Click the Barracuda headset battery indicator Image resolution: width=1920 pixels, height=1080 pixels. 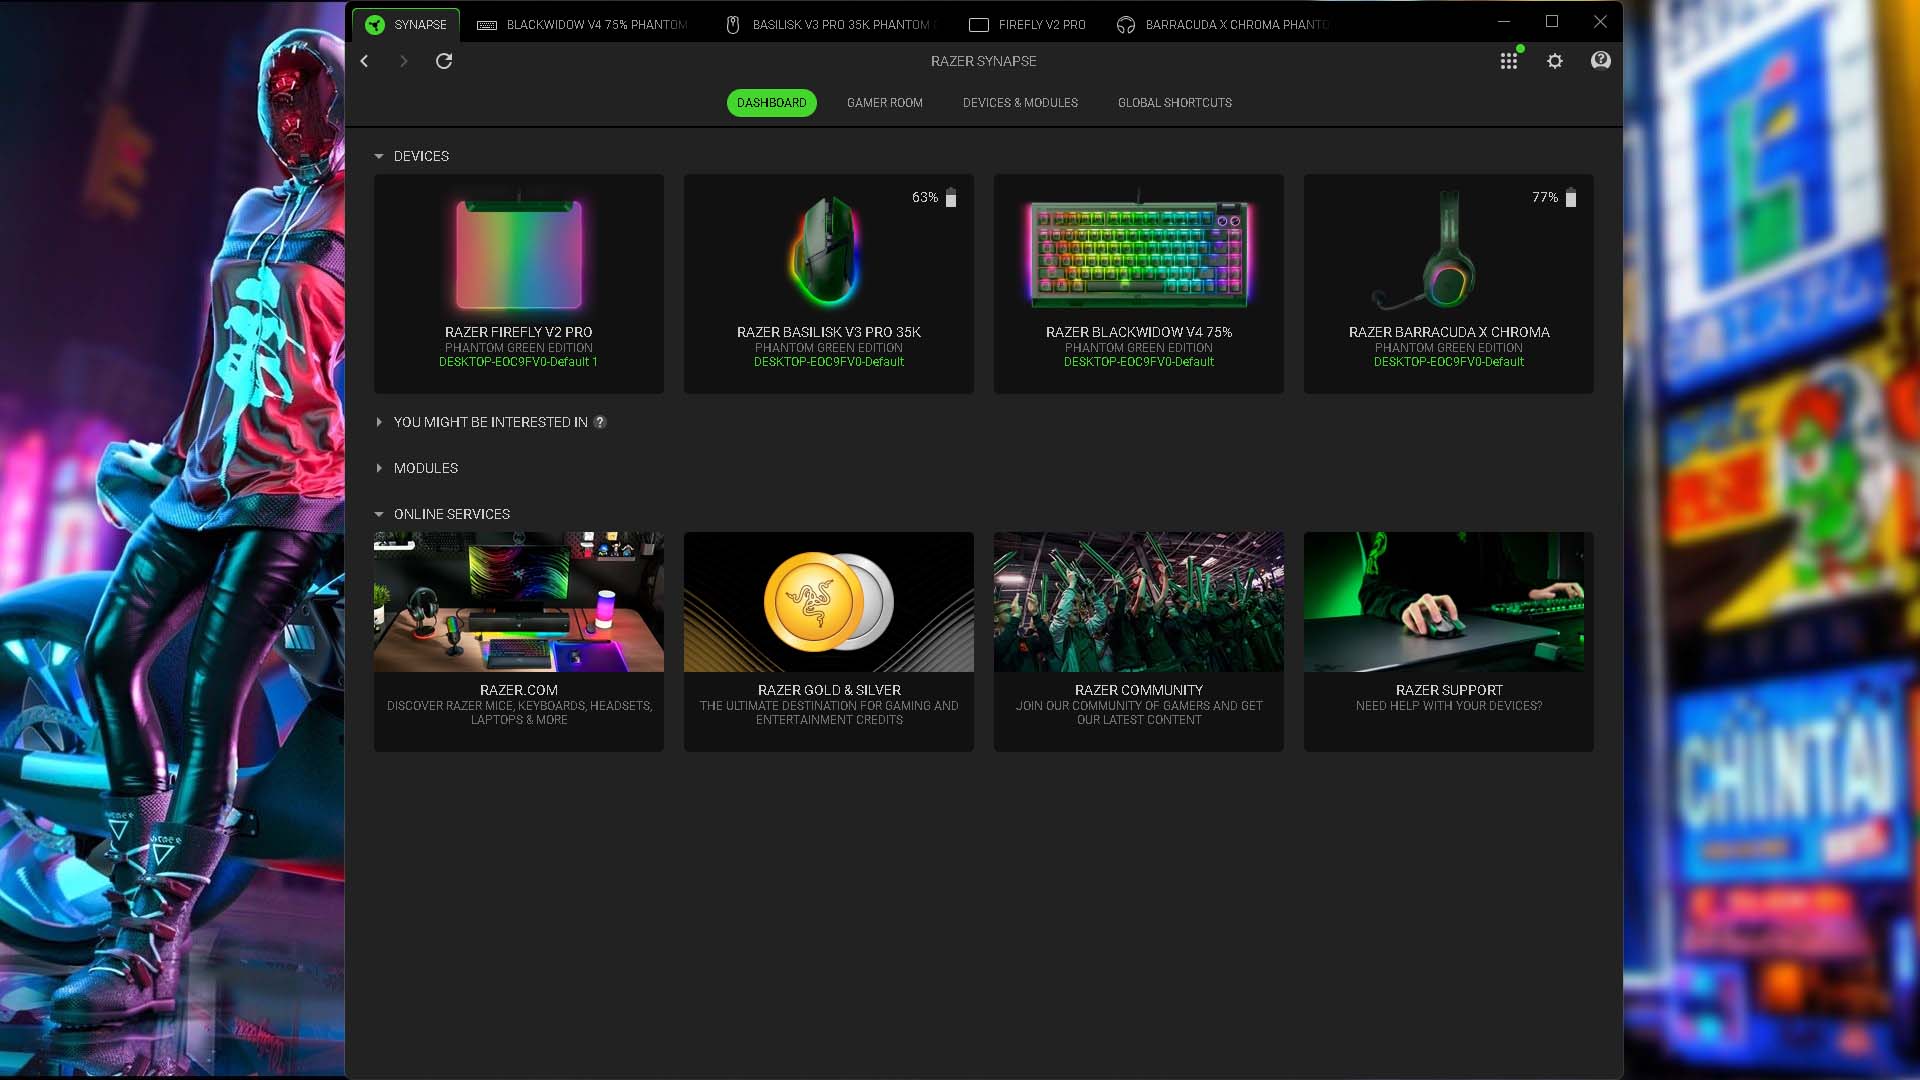pyautogui.click(x=1571, y=198)
